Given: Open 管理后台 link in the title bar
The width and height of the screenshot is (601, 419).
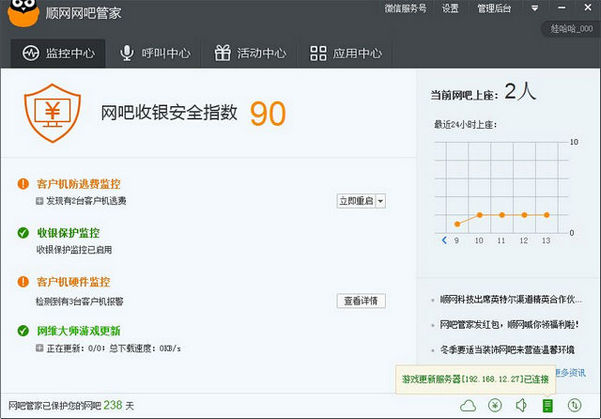Looking at the screenshot, I should pyautogui.click(x=494, y=8).
